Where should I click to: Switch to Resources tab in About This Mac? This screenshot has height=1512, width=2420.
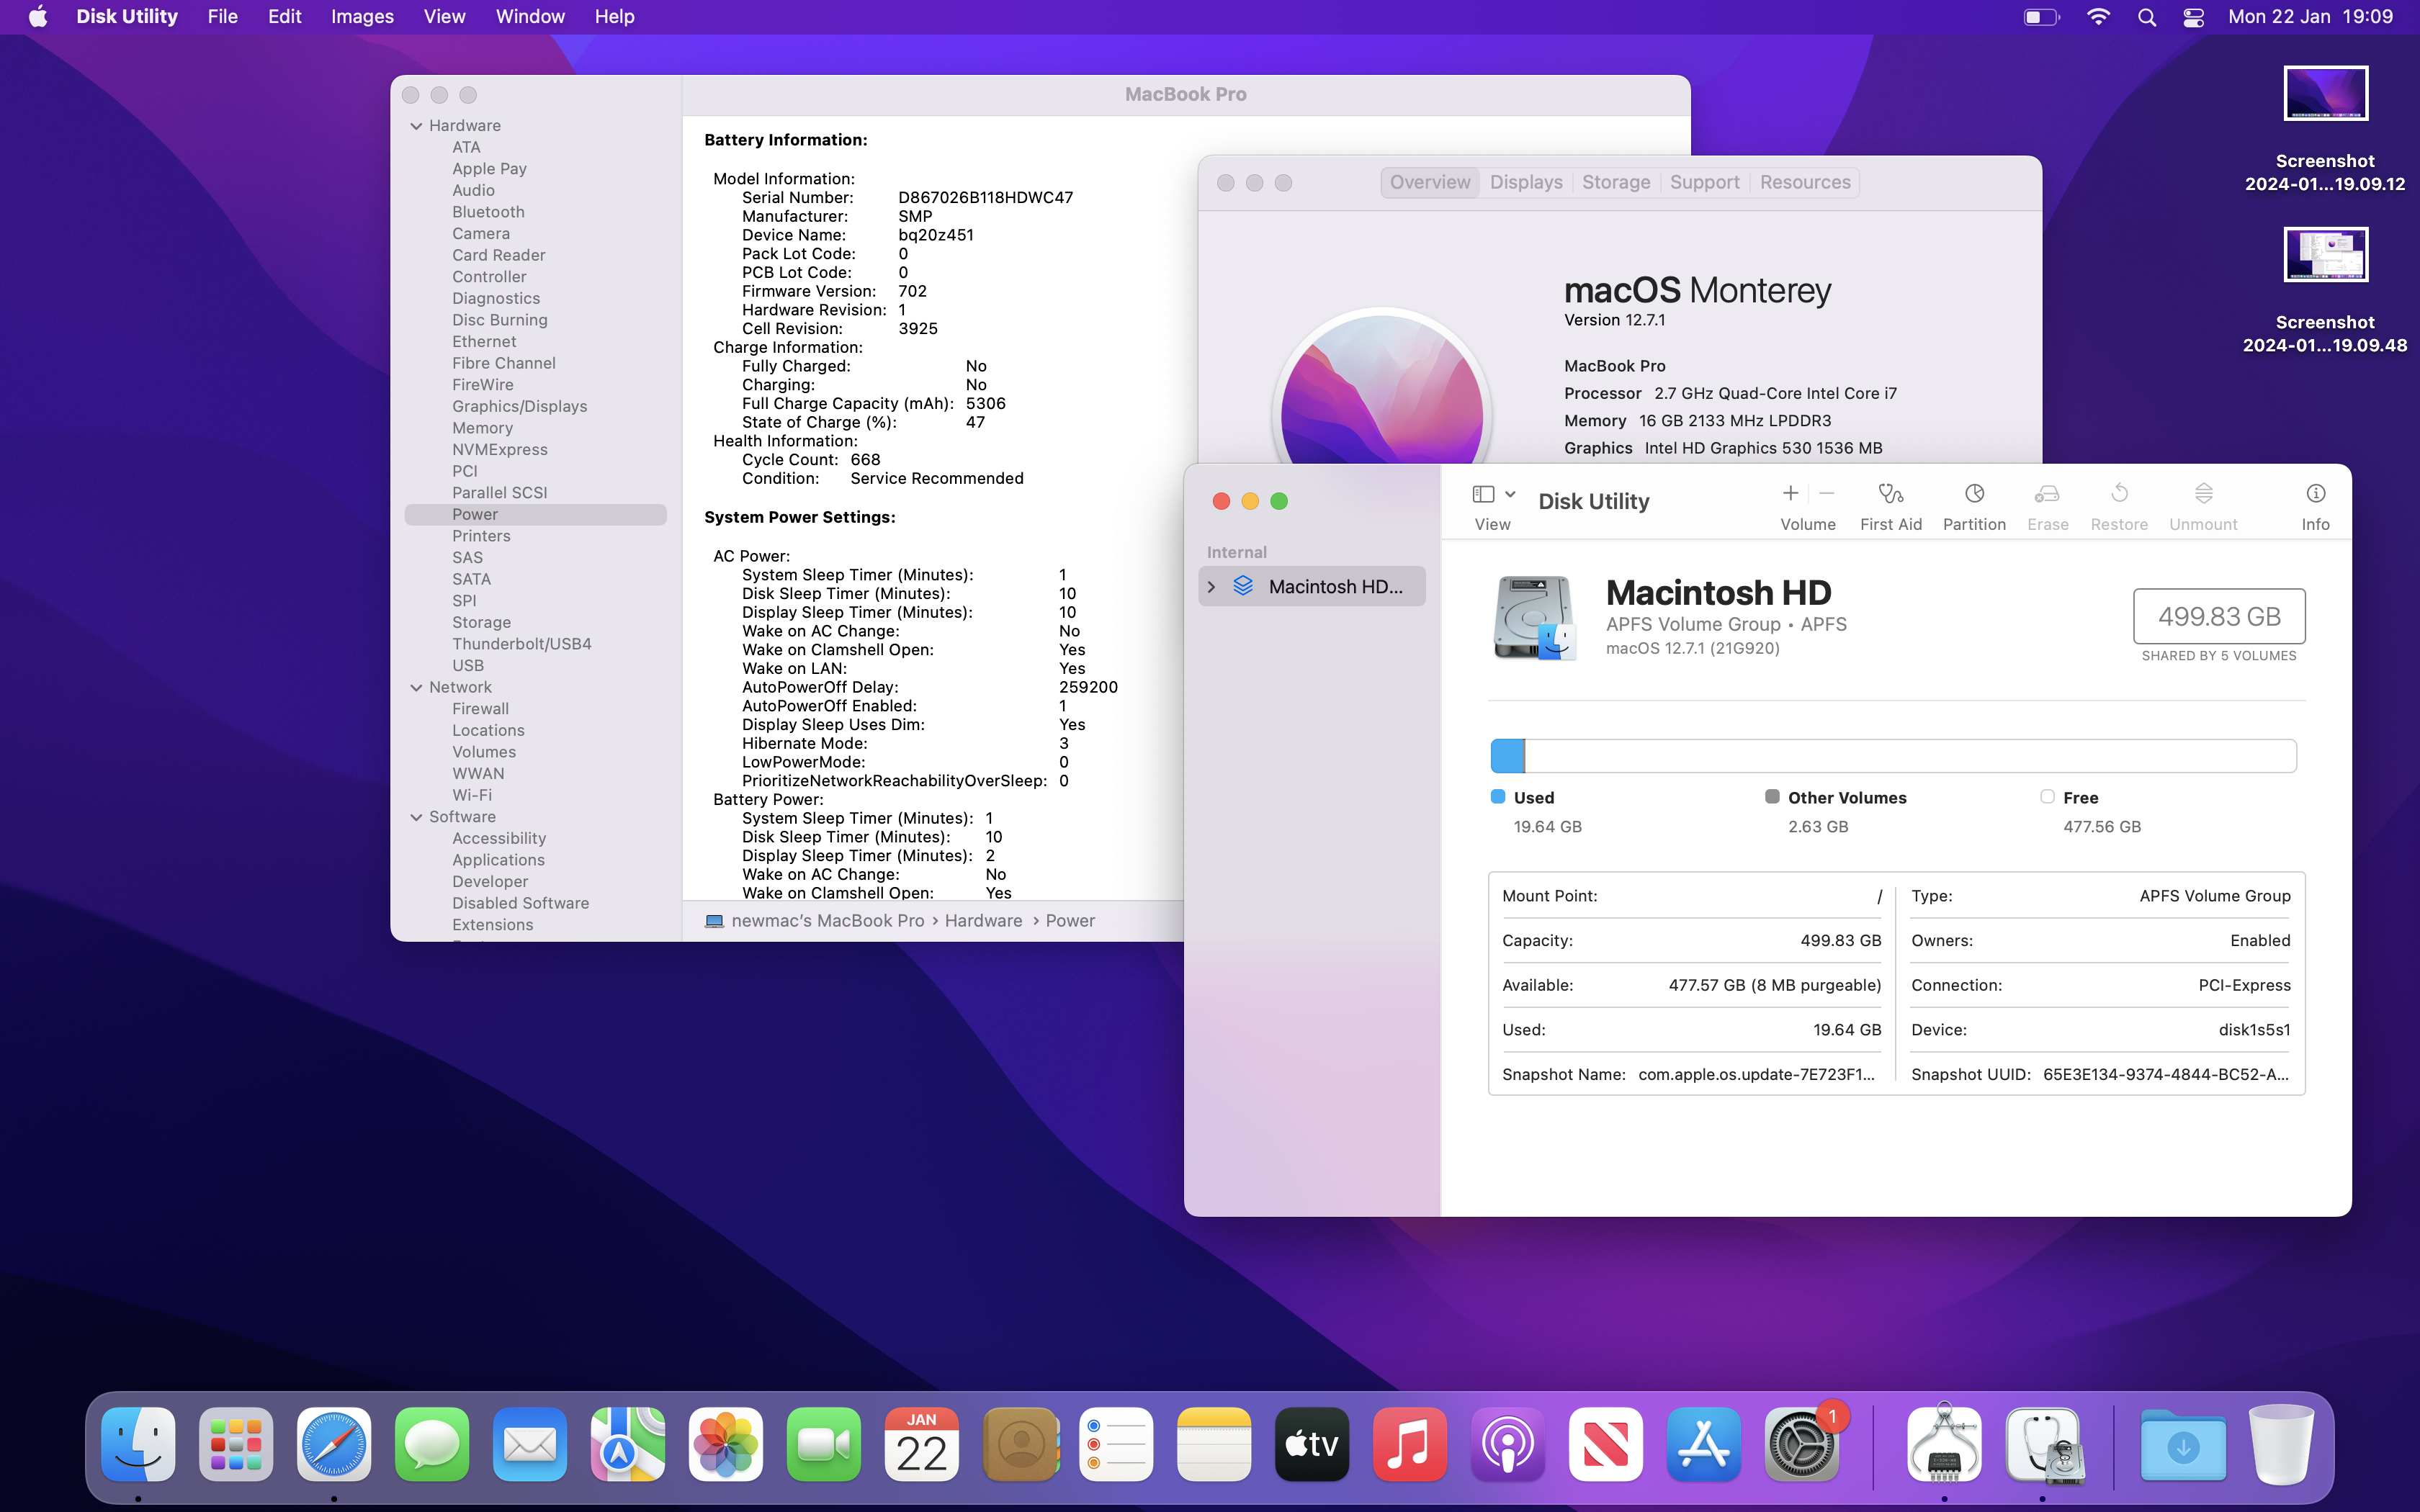(x=1805, y=182)
